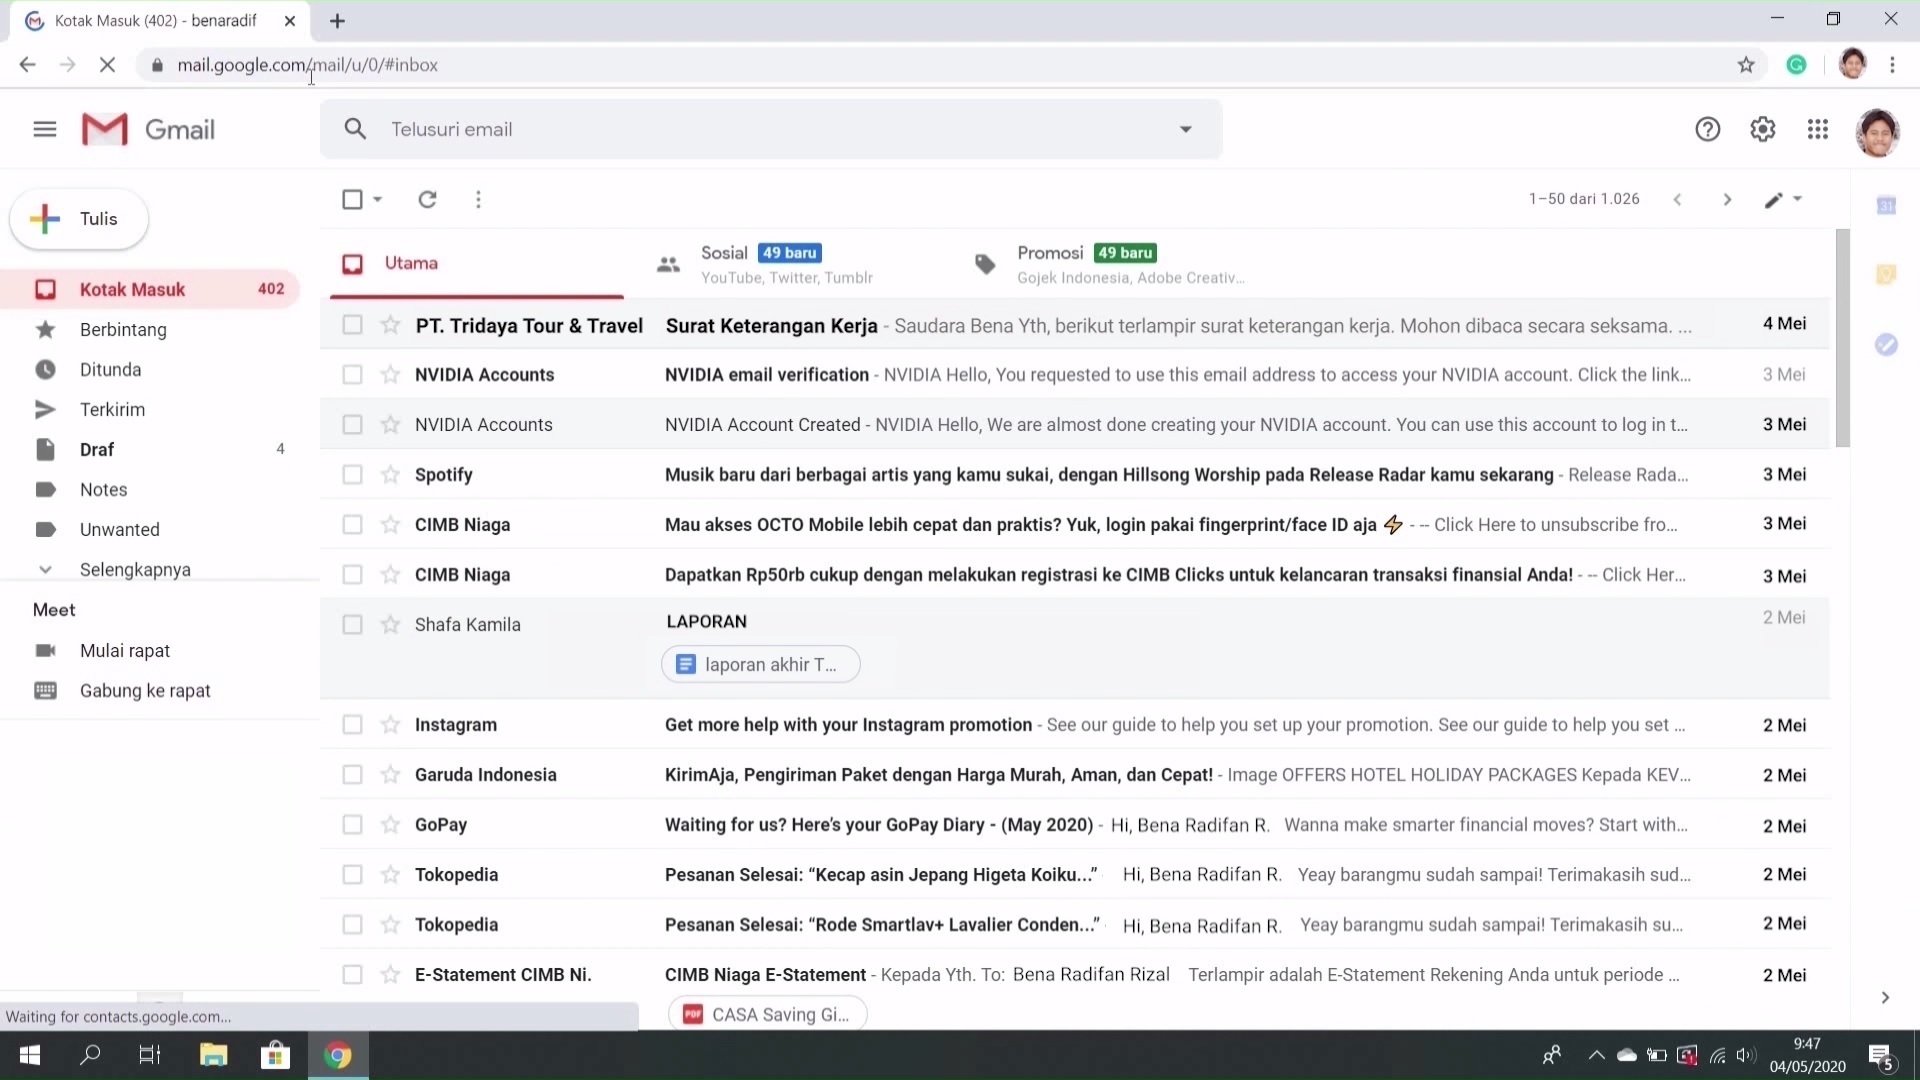This screenshot has height=1080, width=1920.
Task: Open the three-dot more options above the list
Action: [478, 199]
